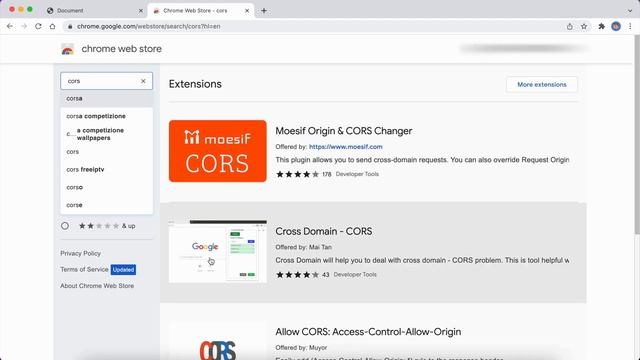This screenshot has height=360, width=640.
Task: Open the home page via home icon
Action: pyautogui.click(x=53, y=26)
